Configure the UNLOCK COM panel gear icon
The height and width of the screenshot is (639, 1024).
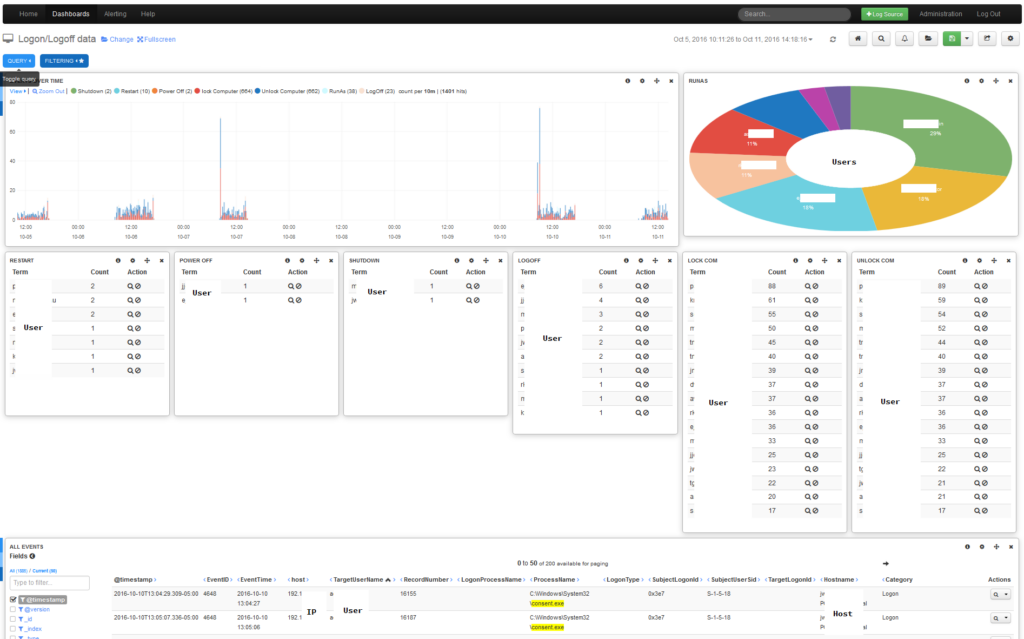click(979, 261)
